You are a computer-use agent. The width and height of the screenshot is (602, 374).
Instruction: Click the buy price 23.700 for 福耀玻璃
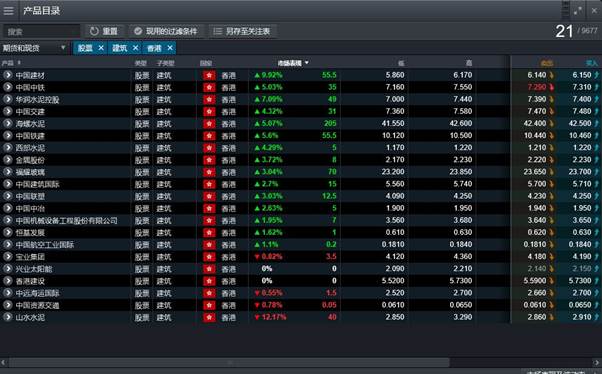coord(580,172)
